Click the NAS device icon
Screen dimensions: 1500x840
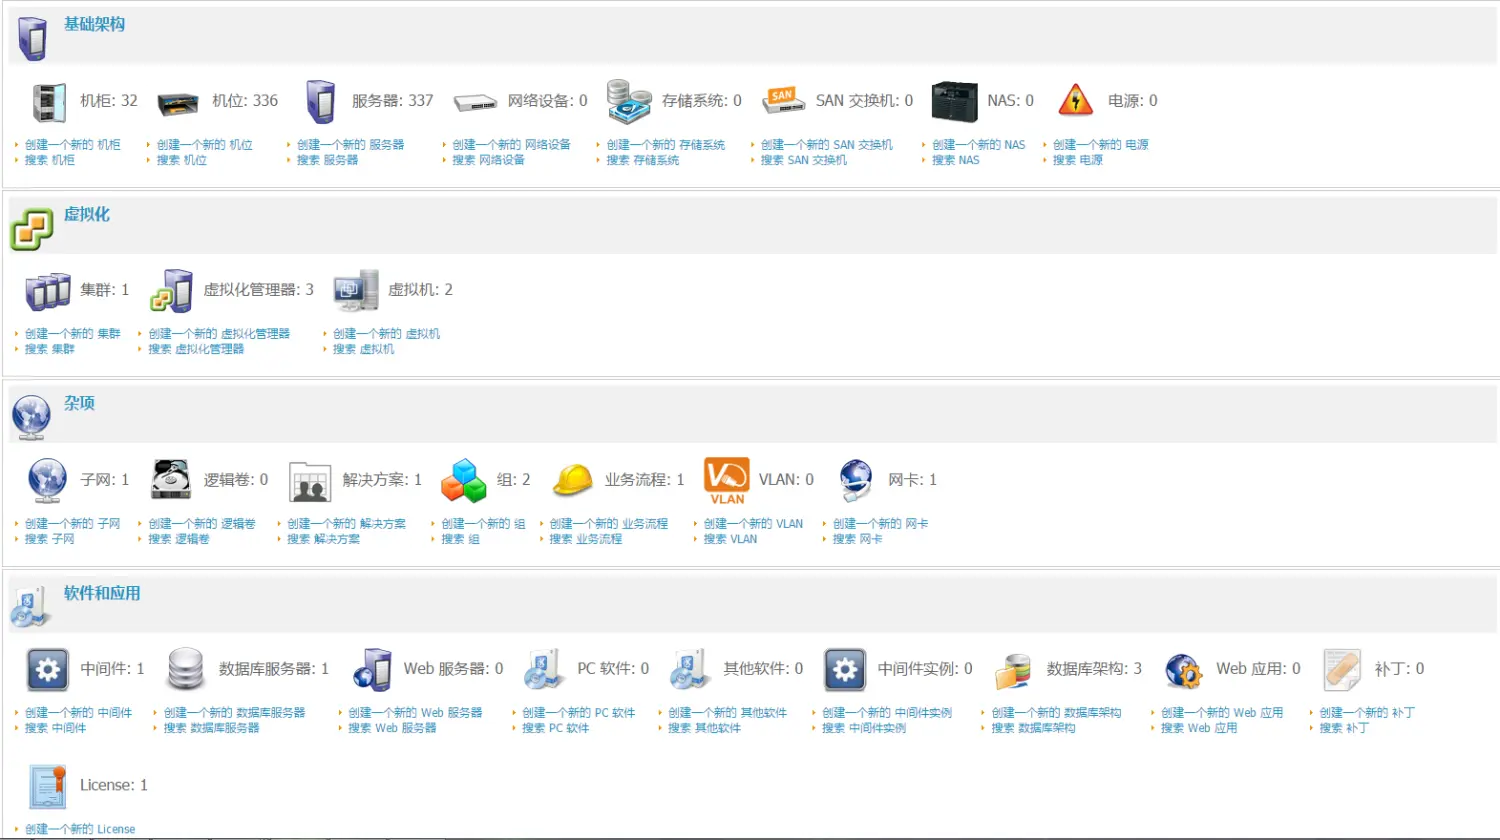point(955,102)
